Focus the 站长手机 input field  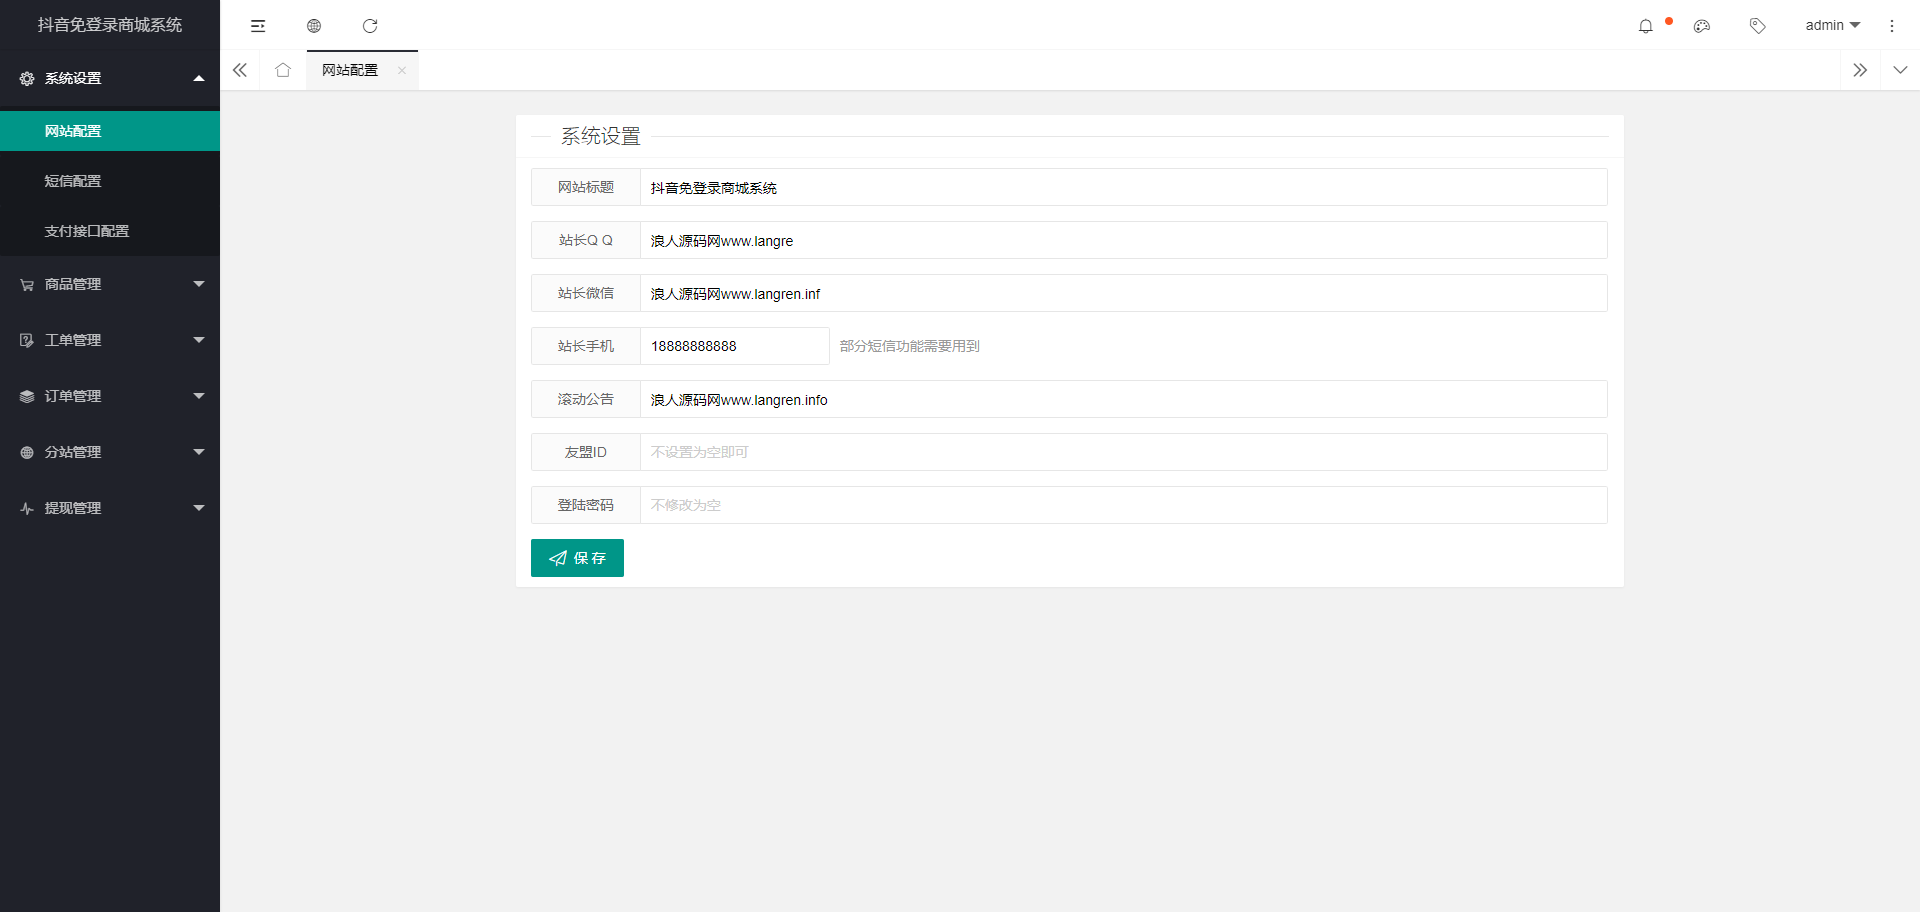click(x=735, y=346)
